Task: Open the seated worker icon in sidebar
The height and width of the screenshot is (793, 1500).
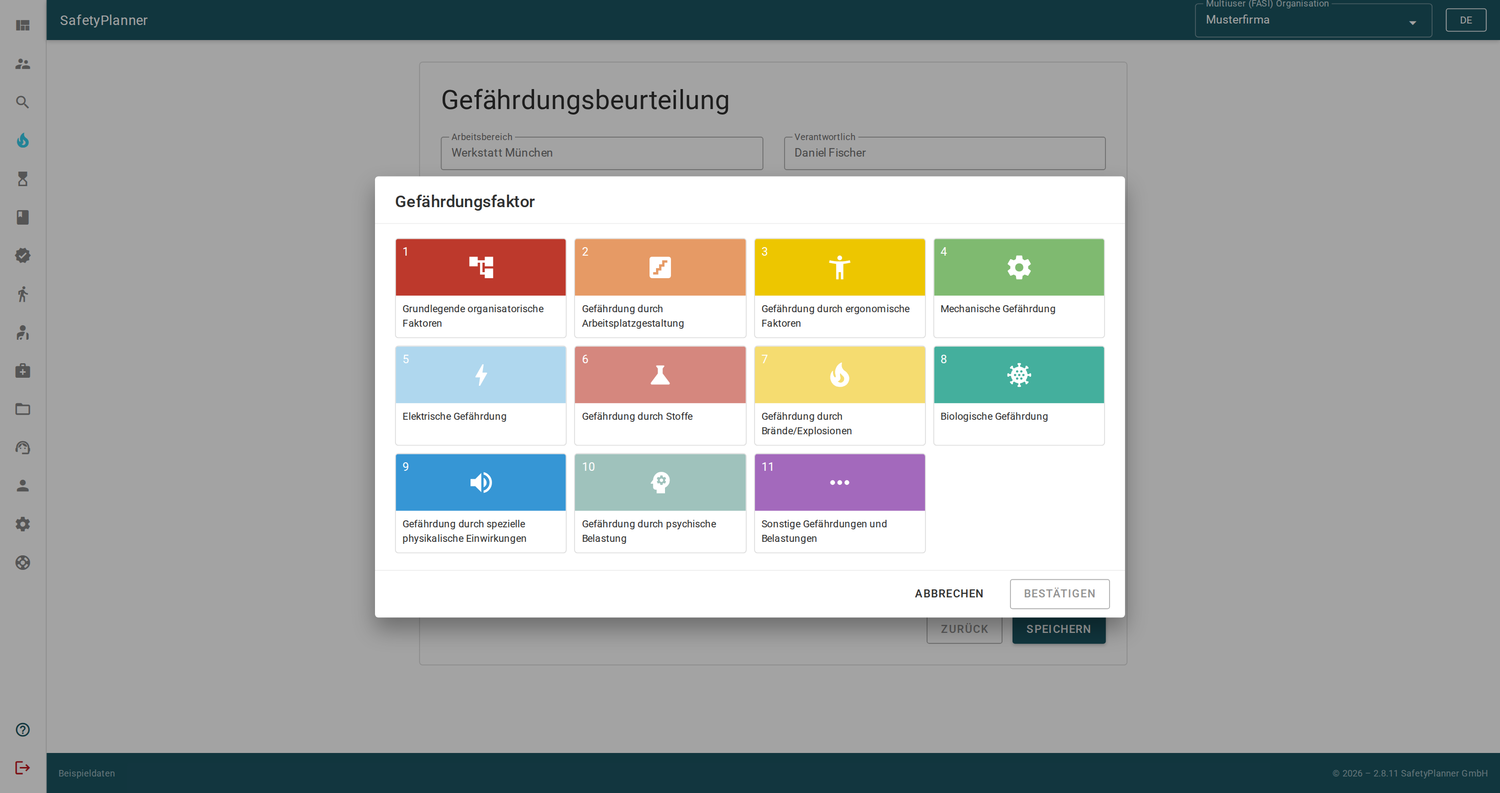Action: (x=22, y=332)
